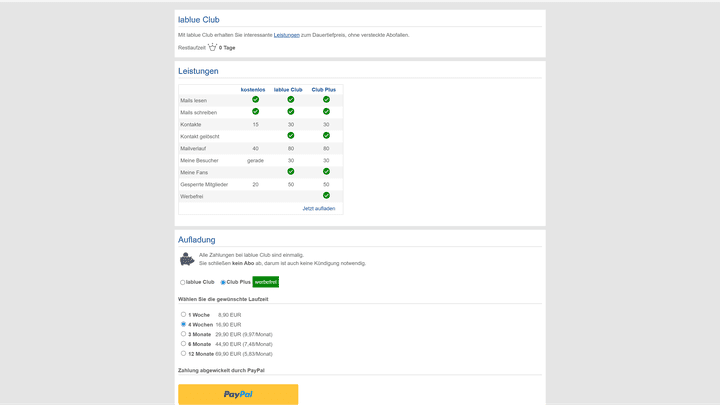Click the Meine Fans checkmark in lablue Club column
This screenshot has height=405, width=720.
[291, 171]
